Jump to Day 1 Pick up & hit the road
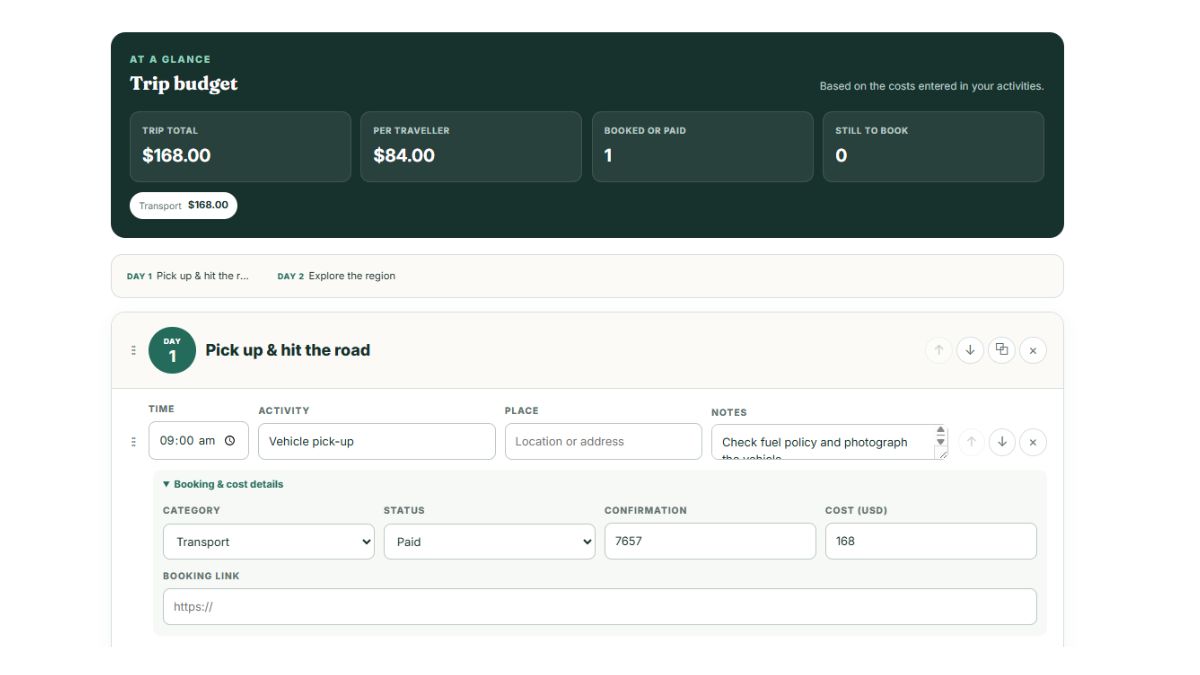 (188, 276)
